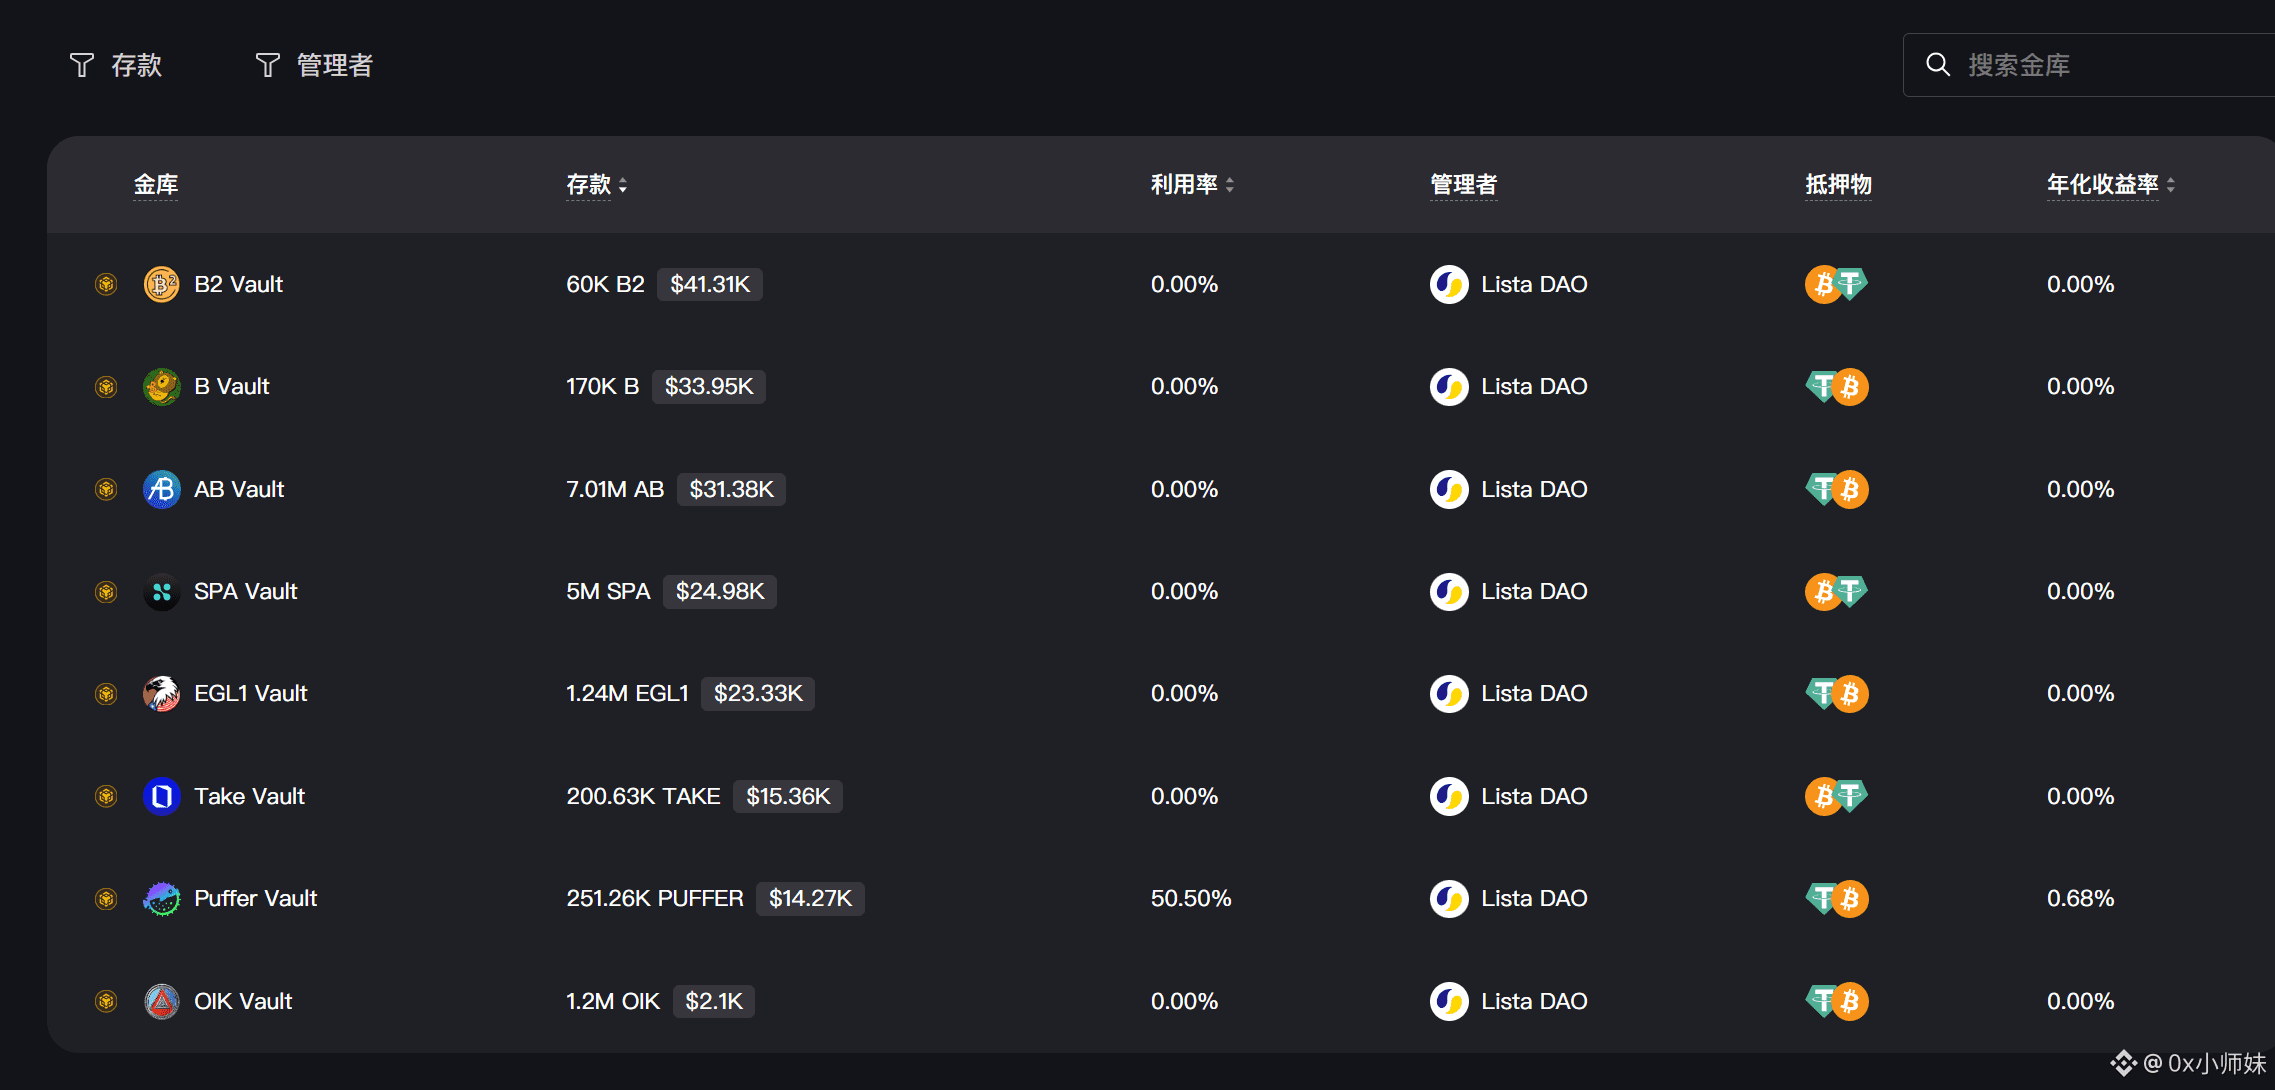Click the Puffer Vault token icon
Image resolution: width=2275 pixels, height=1090 pixels.
(161, 898)
